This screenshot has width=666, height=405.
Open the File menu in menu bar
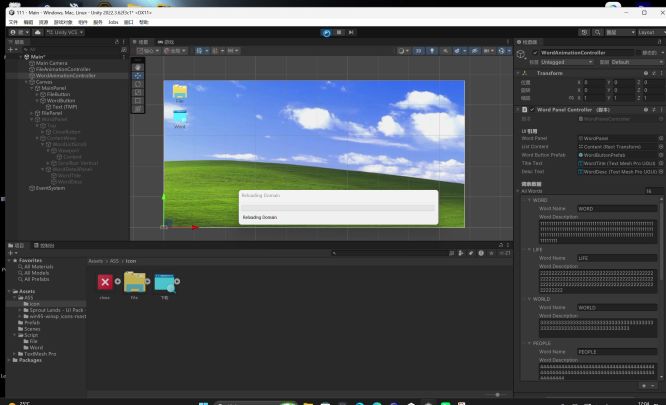coord(13,22)
